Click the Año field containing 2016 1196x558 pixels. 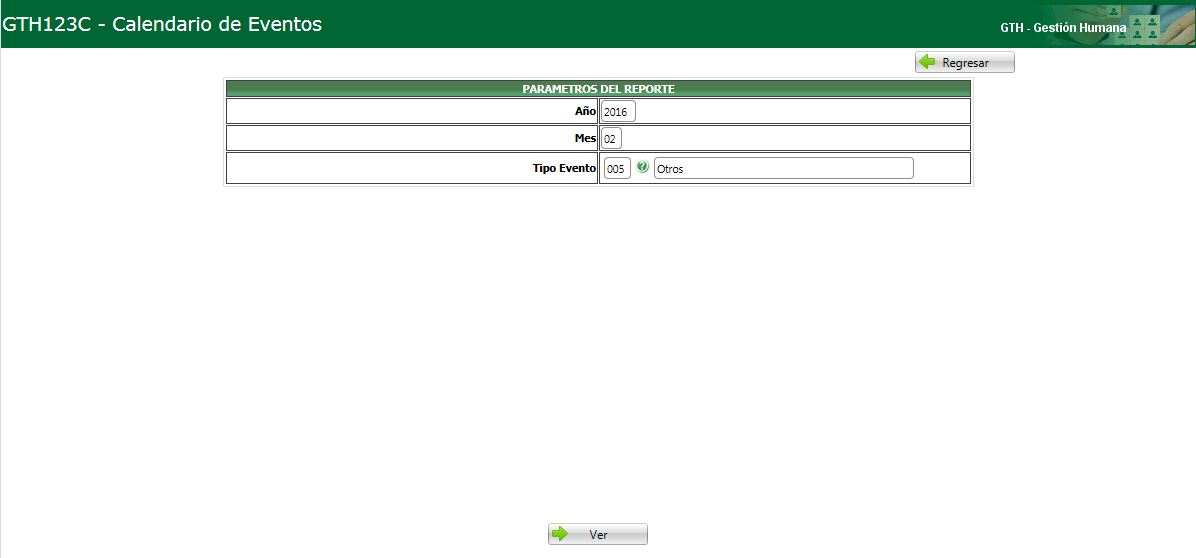(618, 111)
